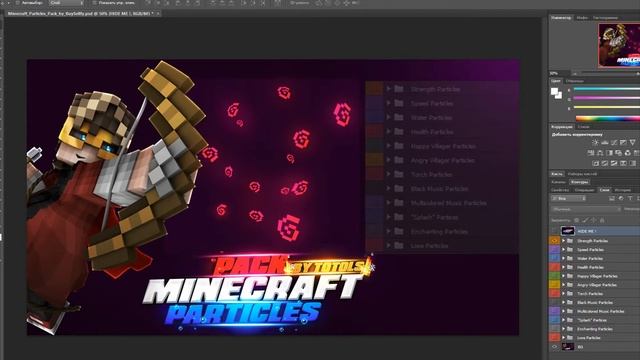
Task: Click the yellow color slider
Action: click(x=607, y=107)
